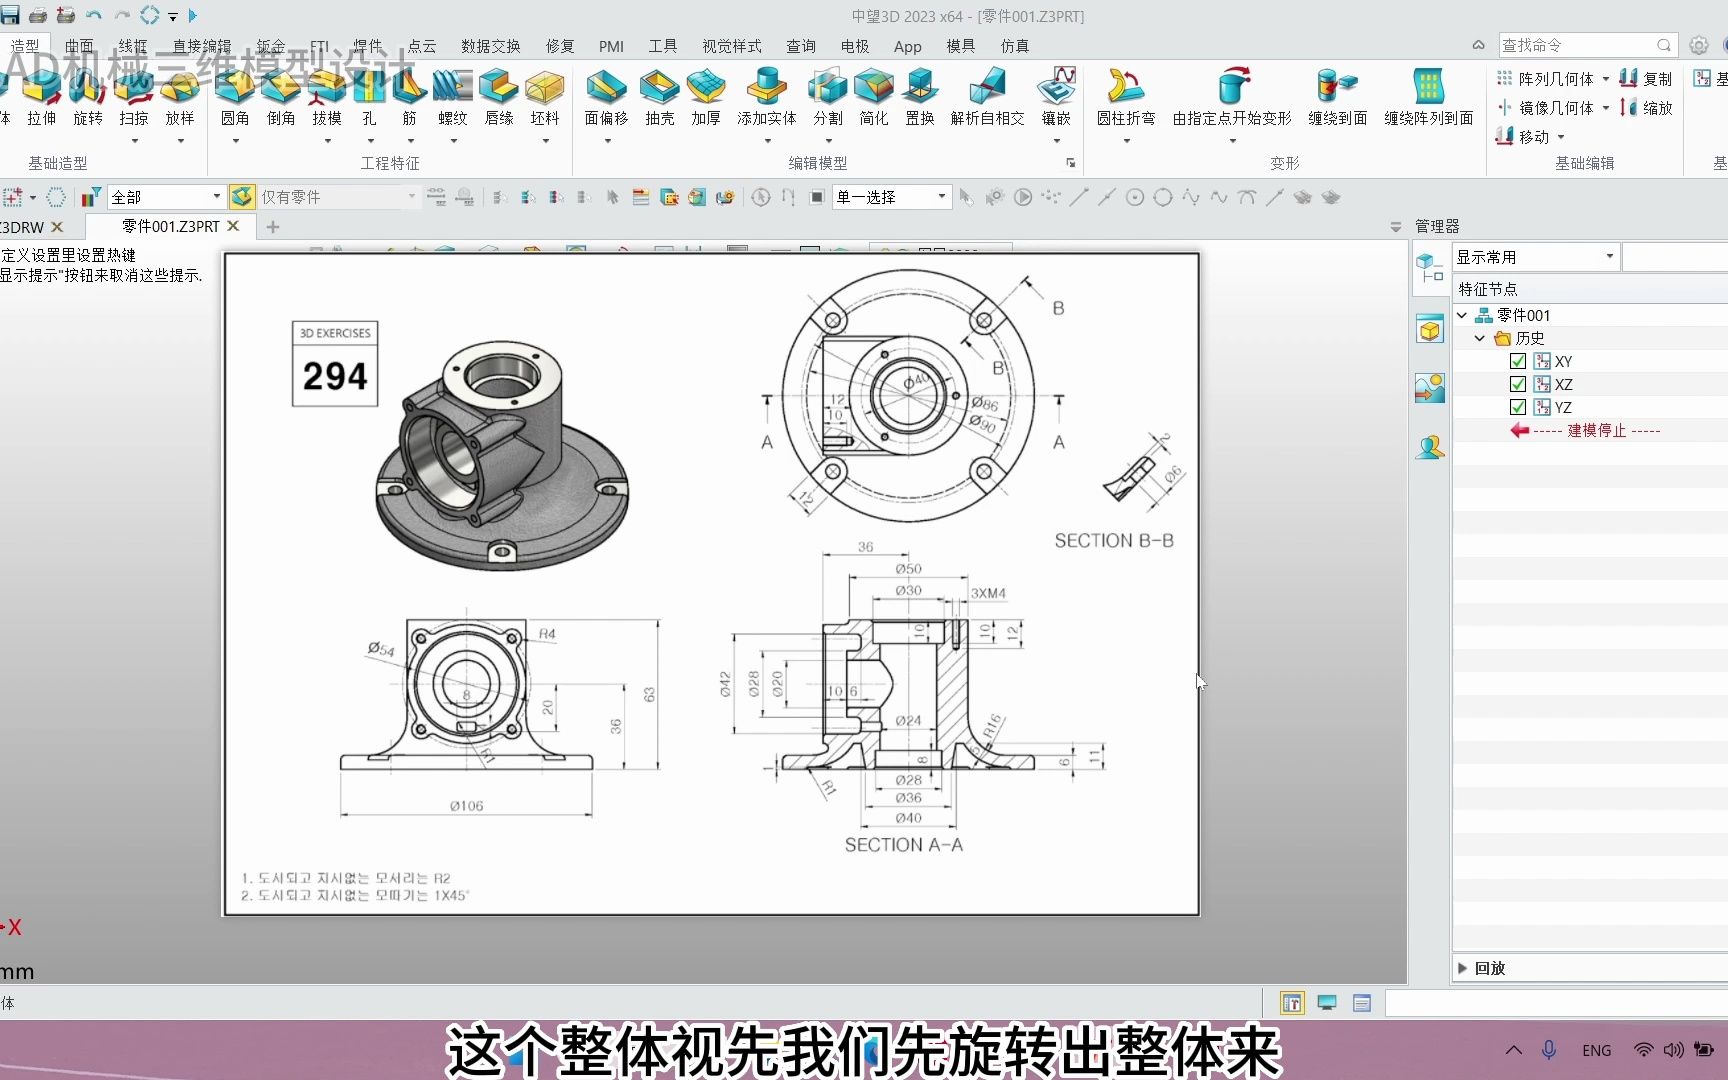
Task: Toggle visibility of XY datum plane
Action: 1517,361
